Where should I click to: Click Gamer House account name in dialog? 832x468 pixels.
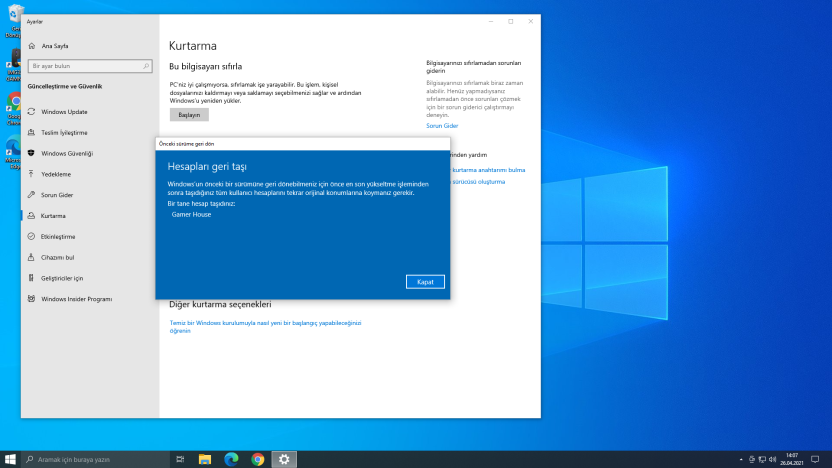[191, 214]
